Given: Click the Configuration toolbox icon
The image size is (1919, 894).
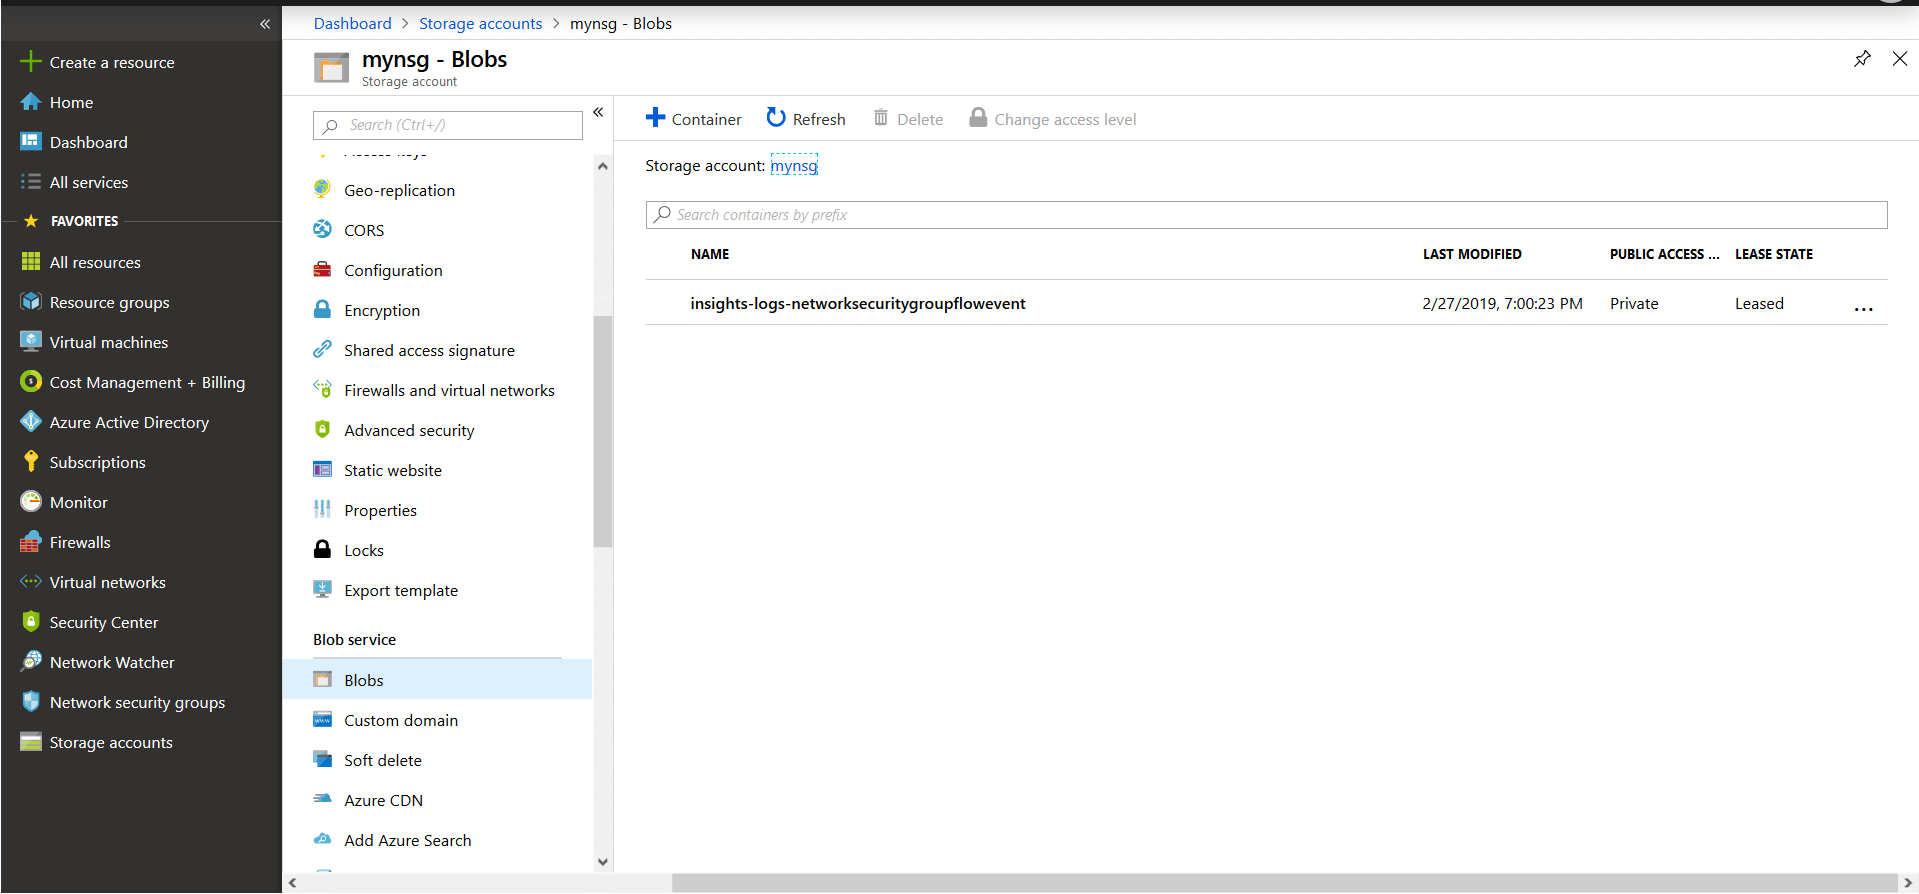Looking at the screenshot, I should (322, 270).
